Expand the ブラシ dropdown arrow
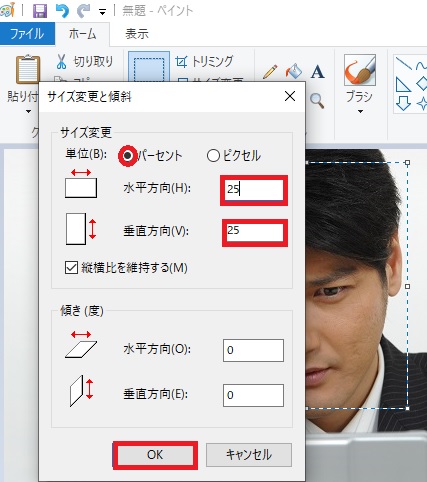Screen dimensions: 427x482 (360, 112)
